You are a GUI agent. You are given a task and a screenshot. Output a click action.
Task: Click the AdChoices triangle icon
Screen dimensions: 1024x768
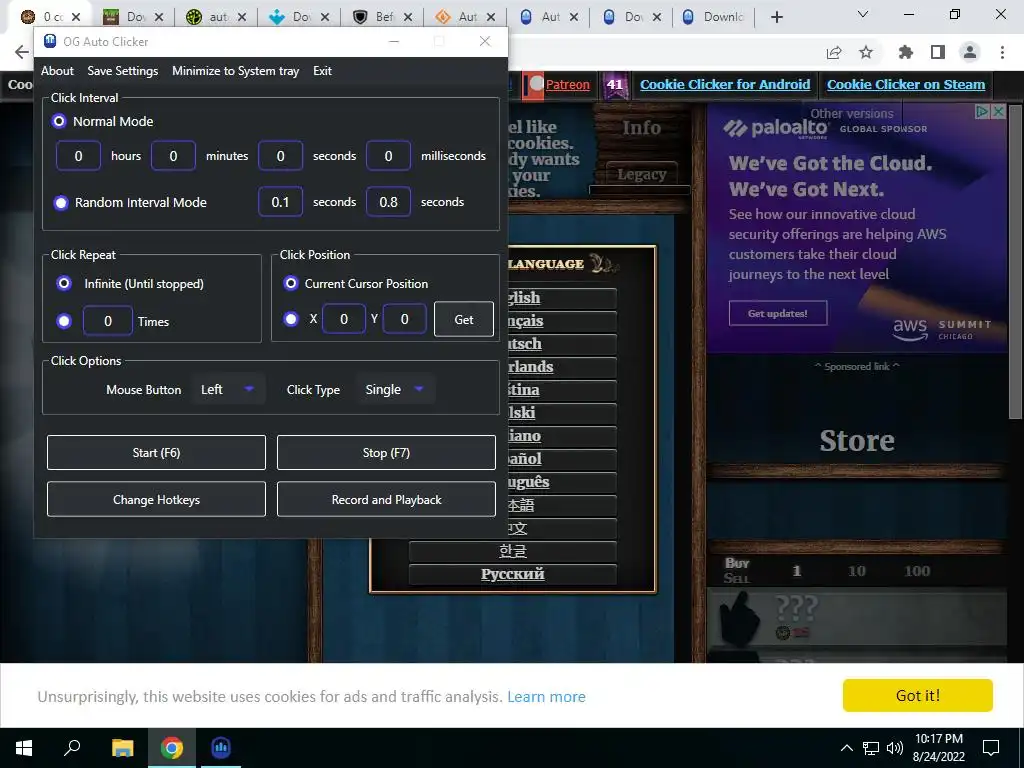982,112
